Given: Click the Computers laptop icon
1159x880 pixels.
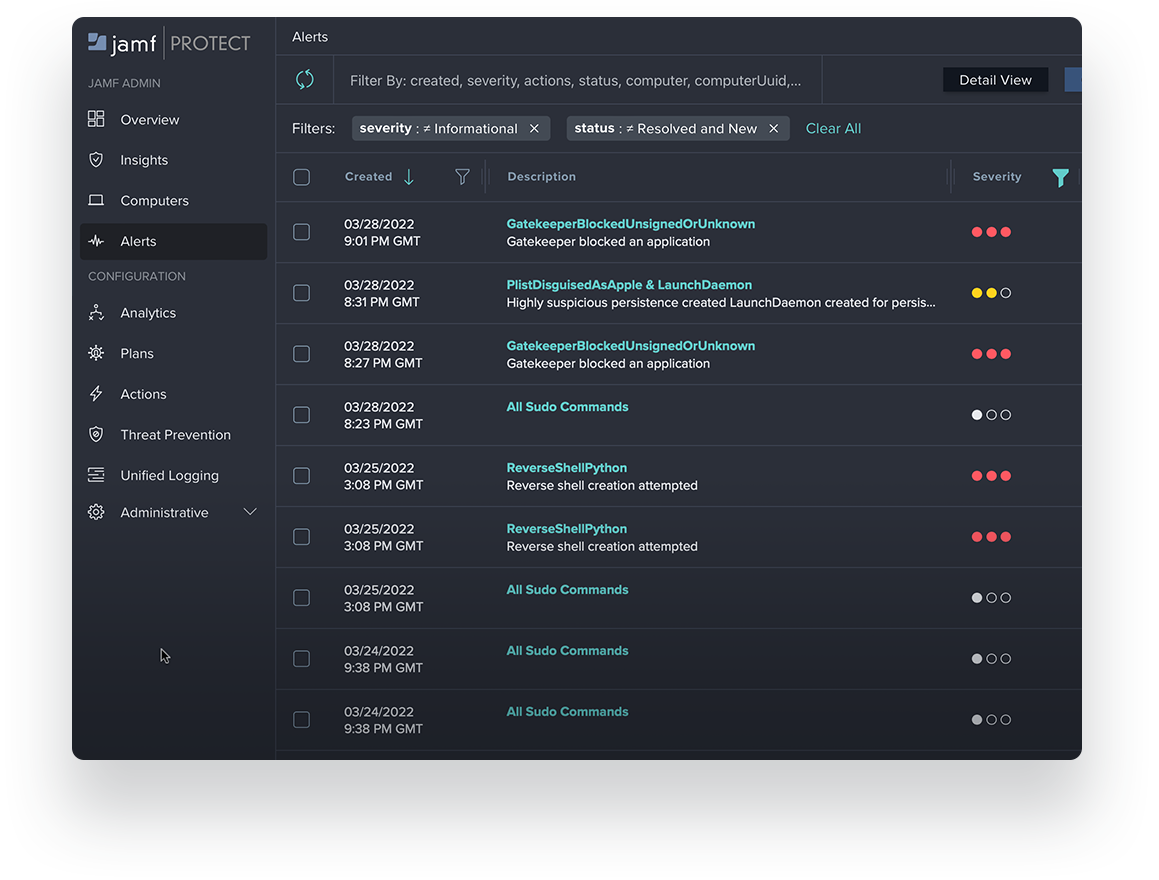Looking at the screenshot, I should (x=96, y=200).
